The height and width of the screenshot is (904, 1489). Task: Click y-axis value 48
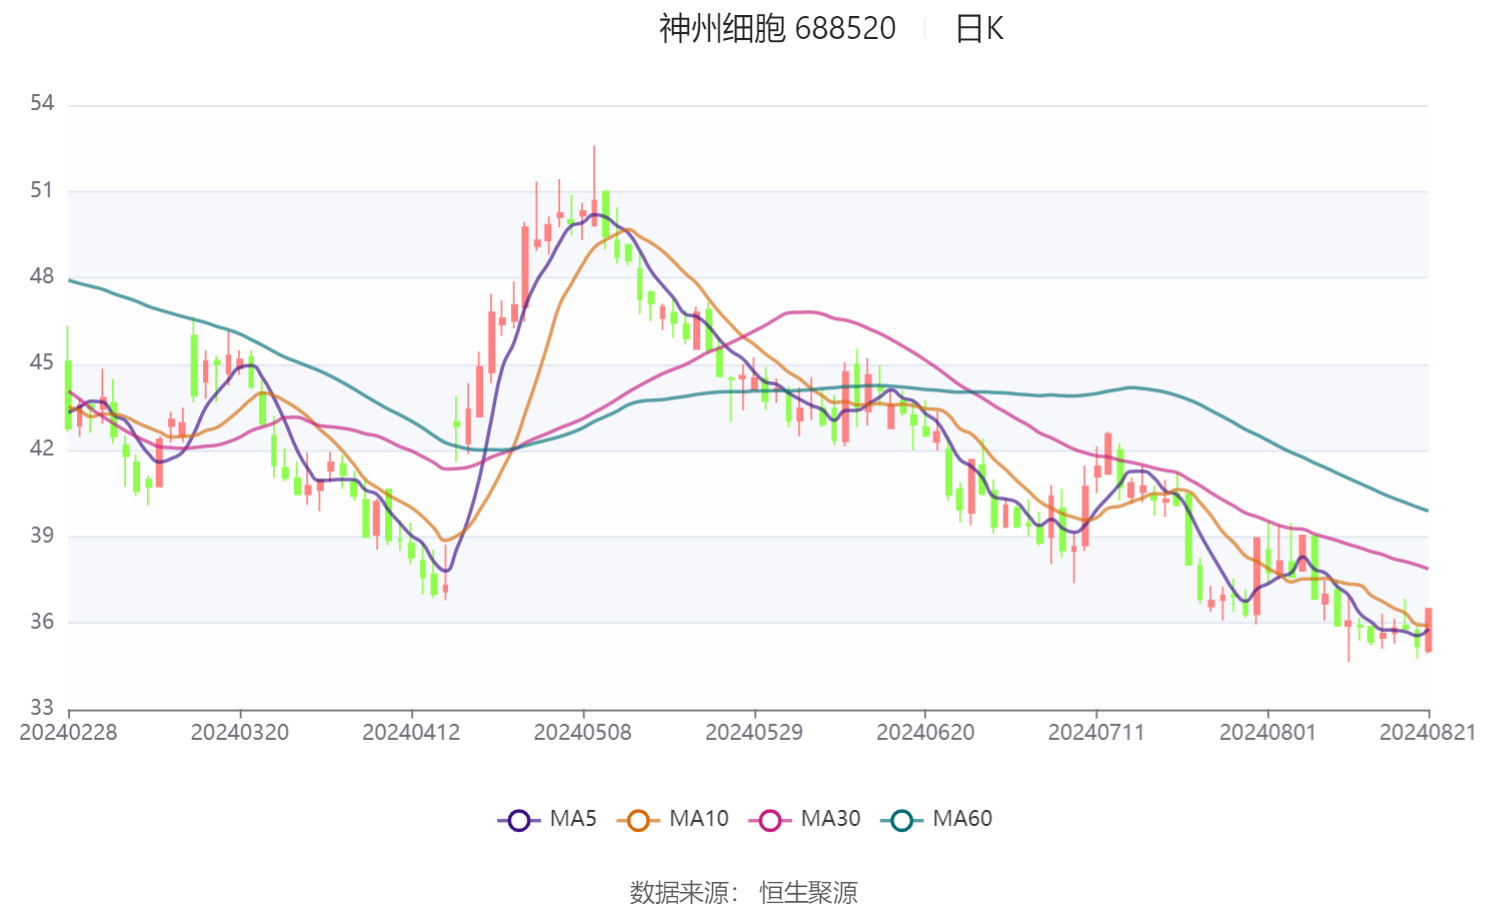pos(42,276)
